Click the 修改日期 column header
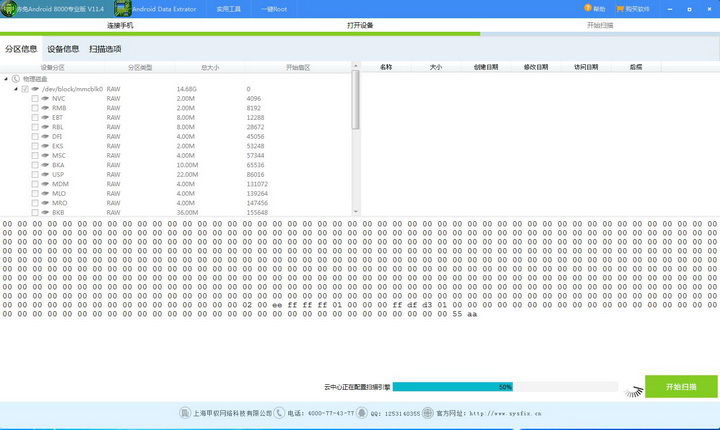The height and width of the screenshot is (430, 720). point(536,67)
